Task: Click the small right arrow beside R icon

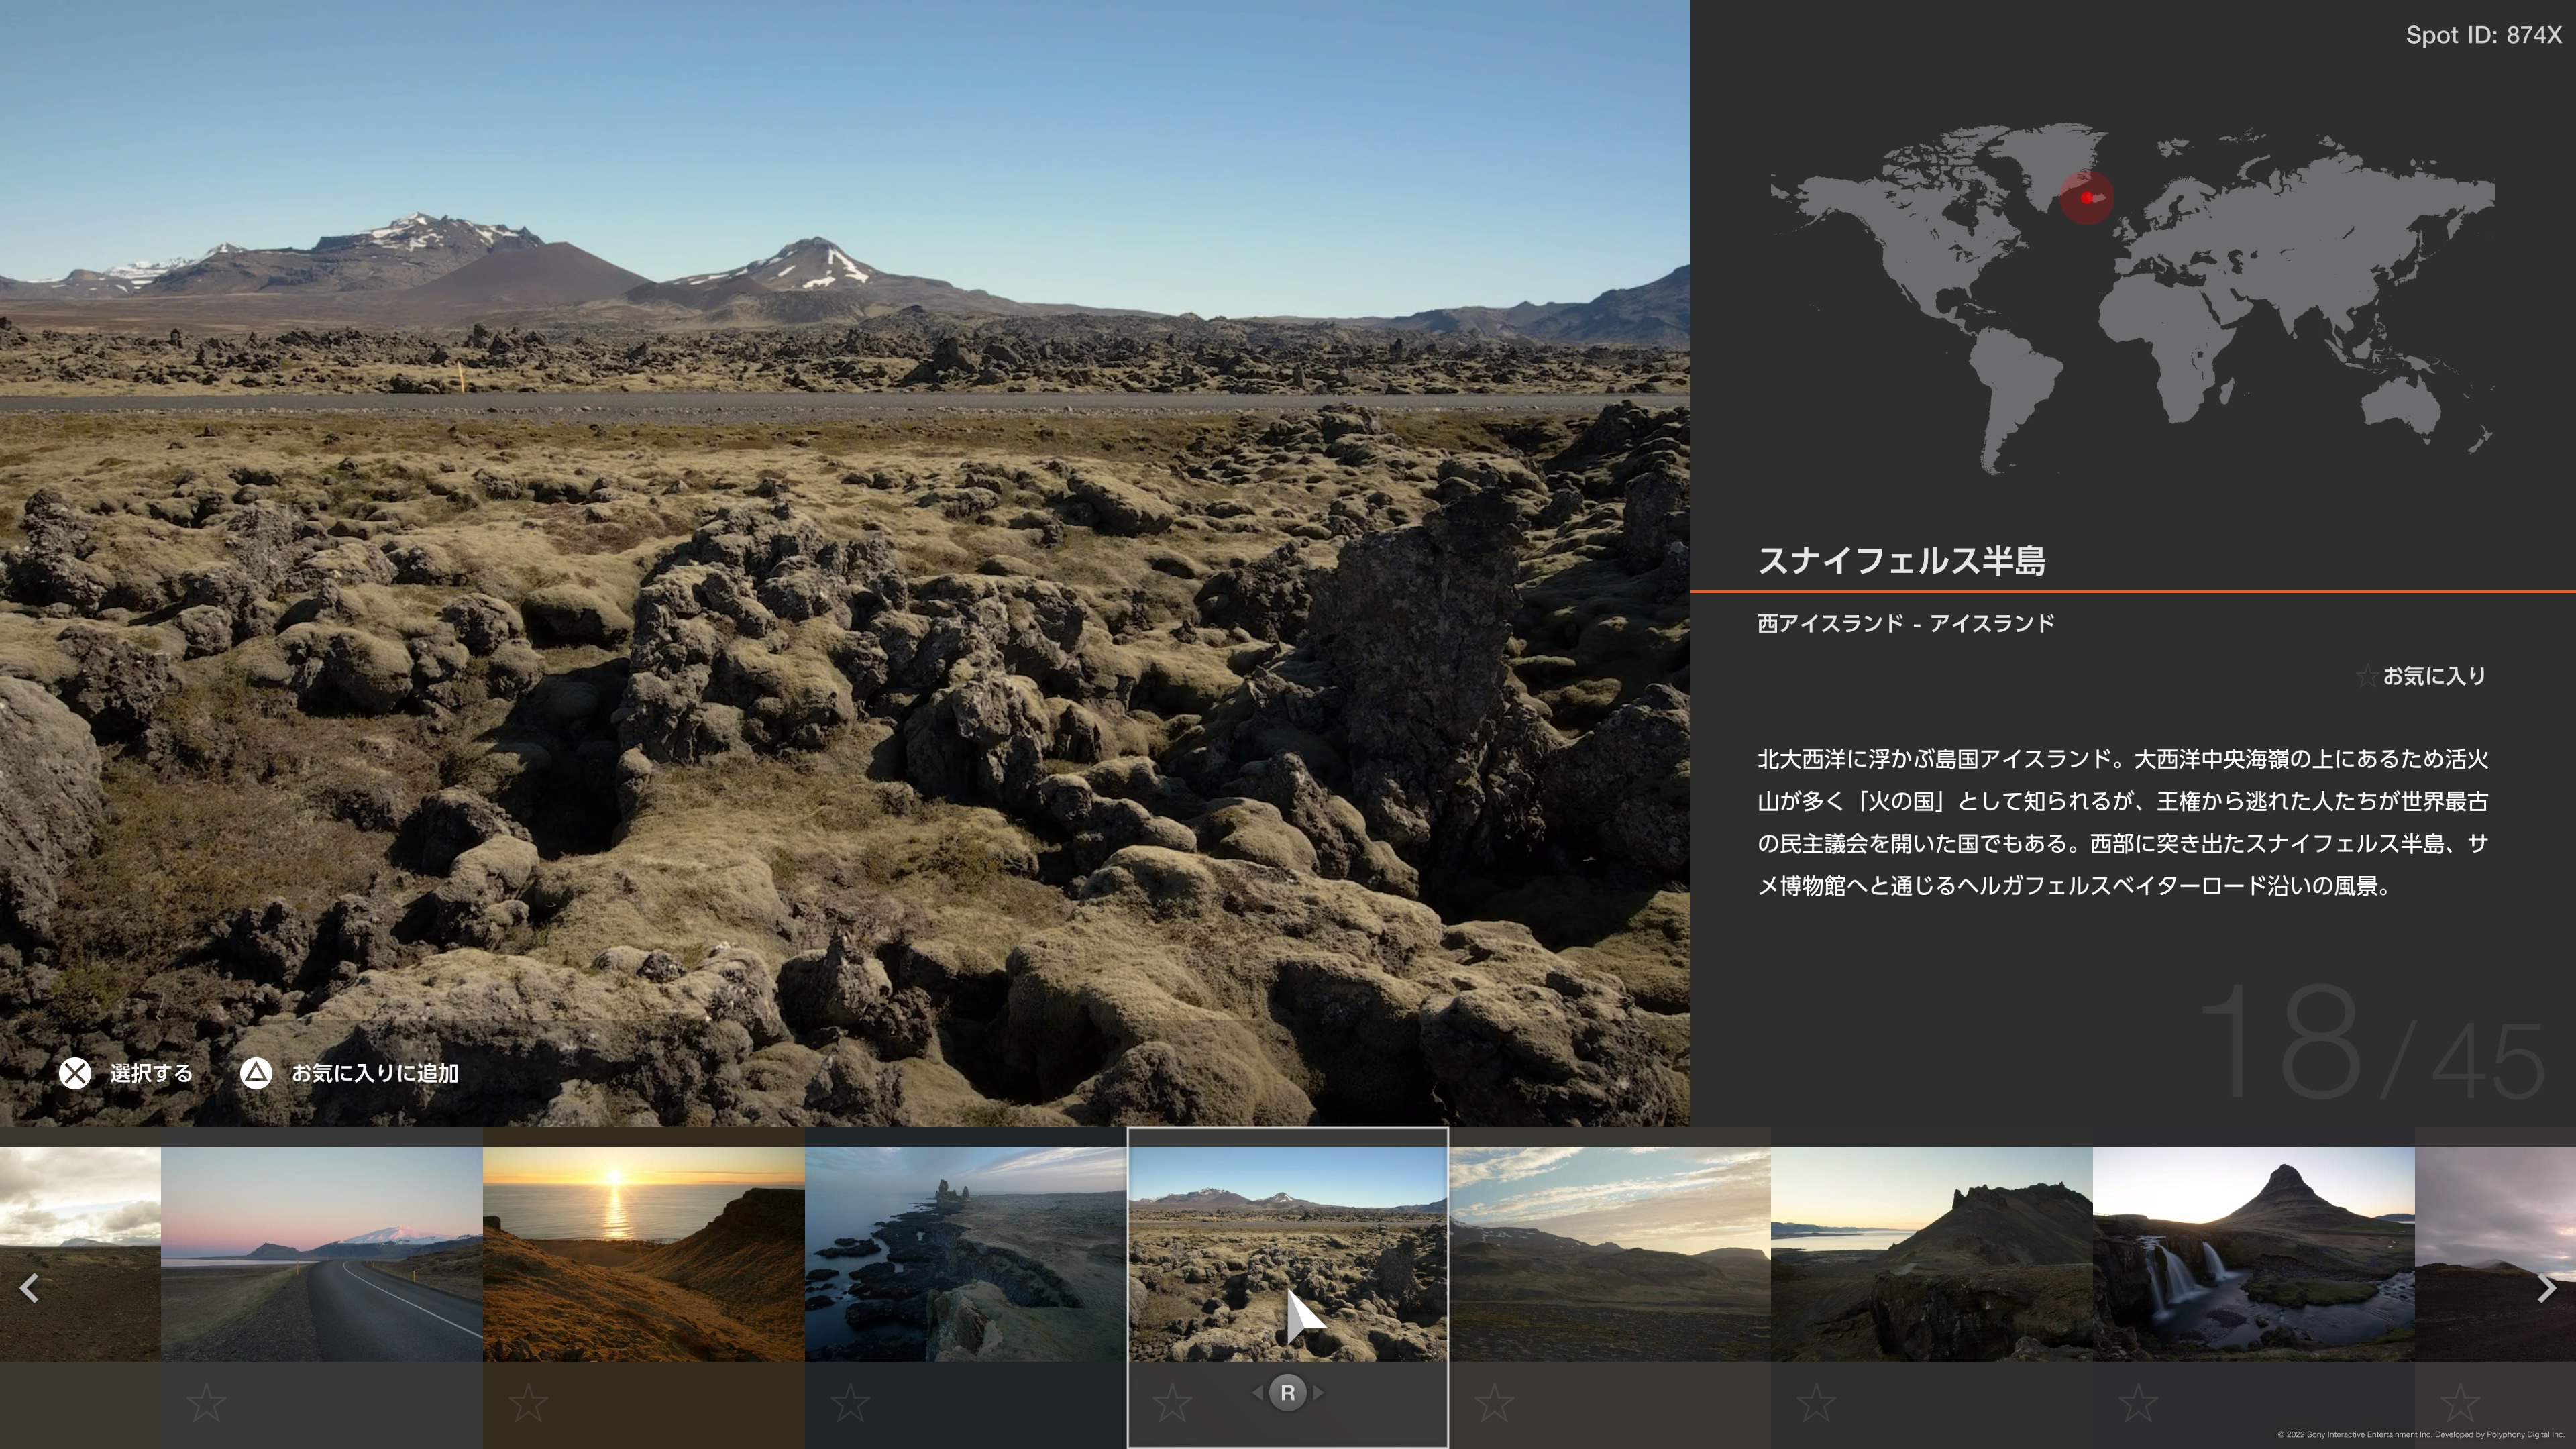Action: (x=1318, y=1392)
